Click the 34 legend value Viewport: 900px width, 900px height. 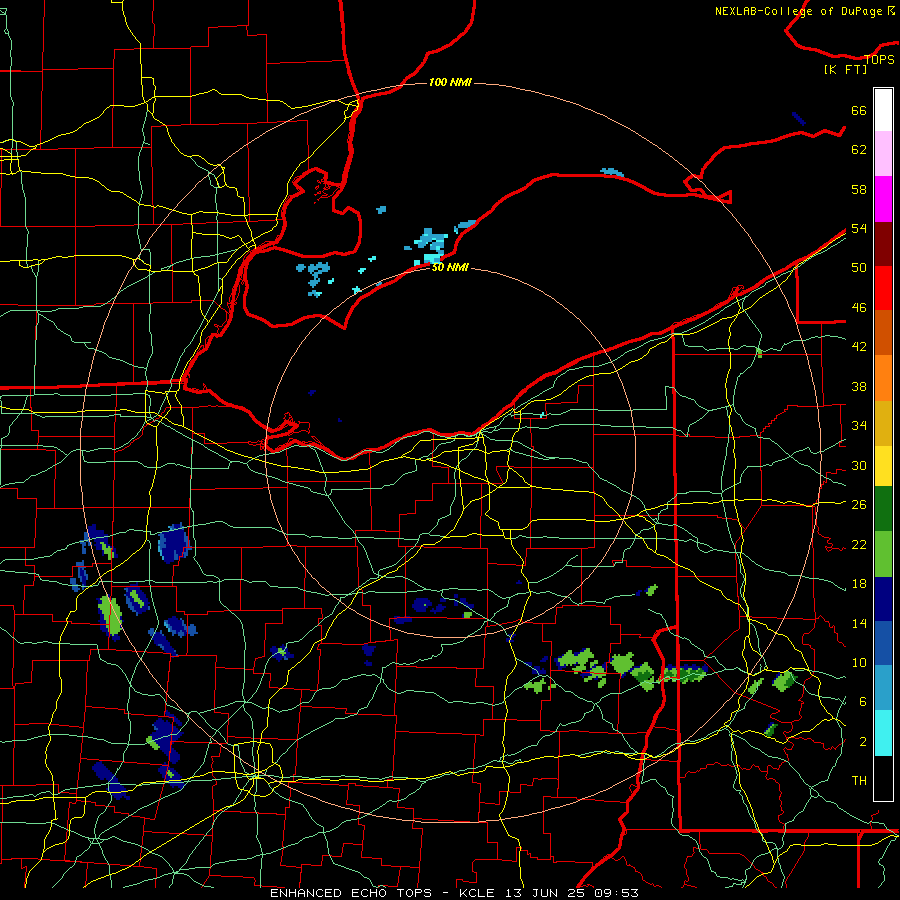click(859, 426)
